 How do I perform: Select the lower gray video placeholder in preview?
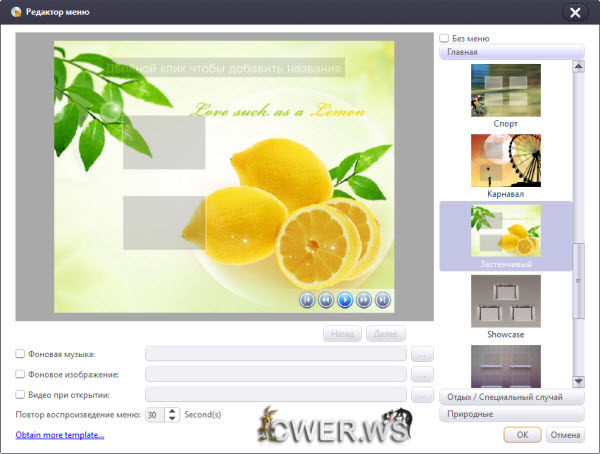point(164,223)
